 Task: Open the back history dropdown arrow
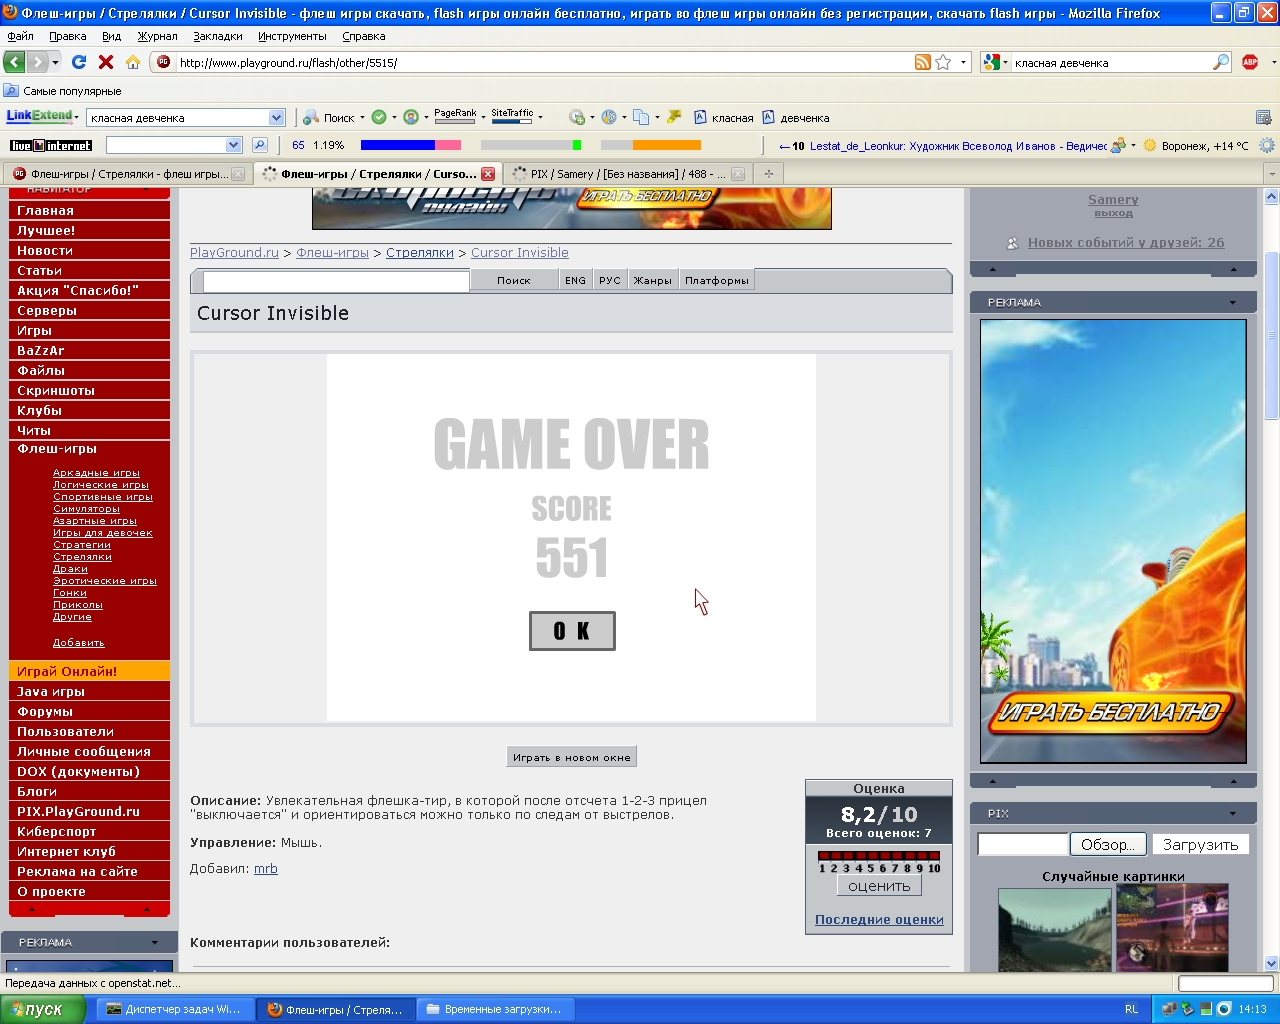coord(56,62)
